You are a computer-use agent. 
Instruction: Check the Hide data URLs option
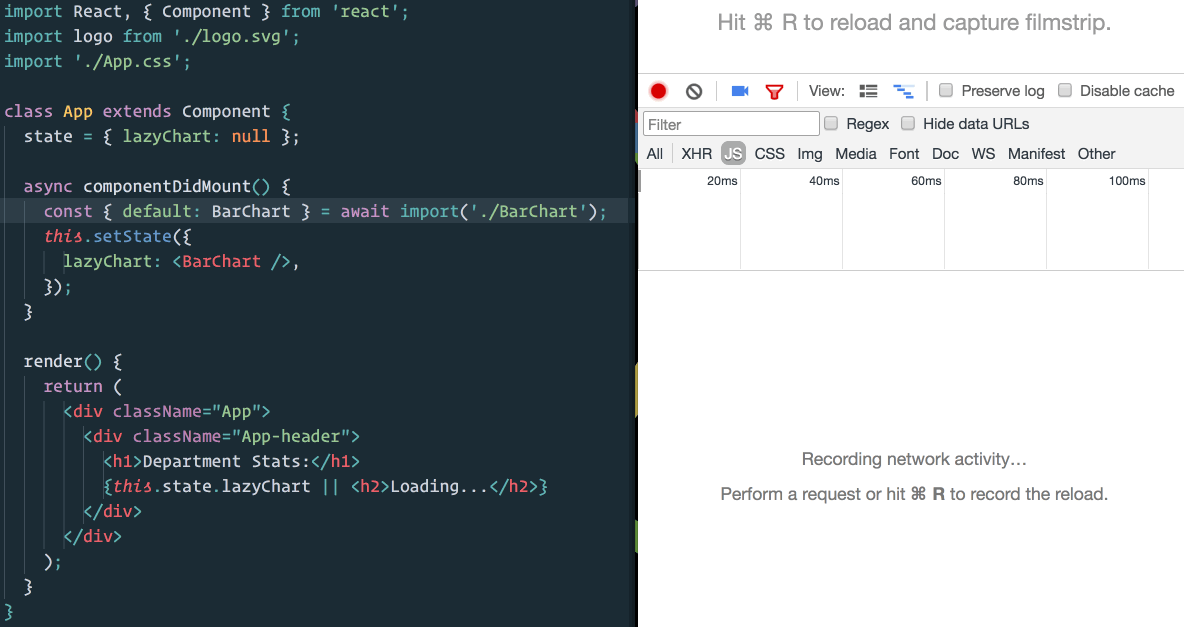click(x=907, y=123)
